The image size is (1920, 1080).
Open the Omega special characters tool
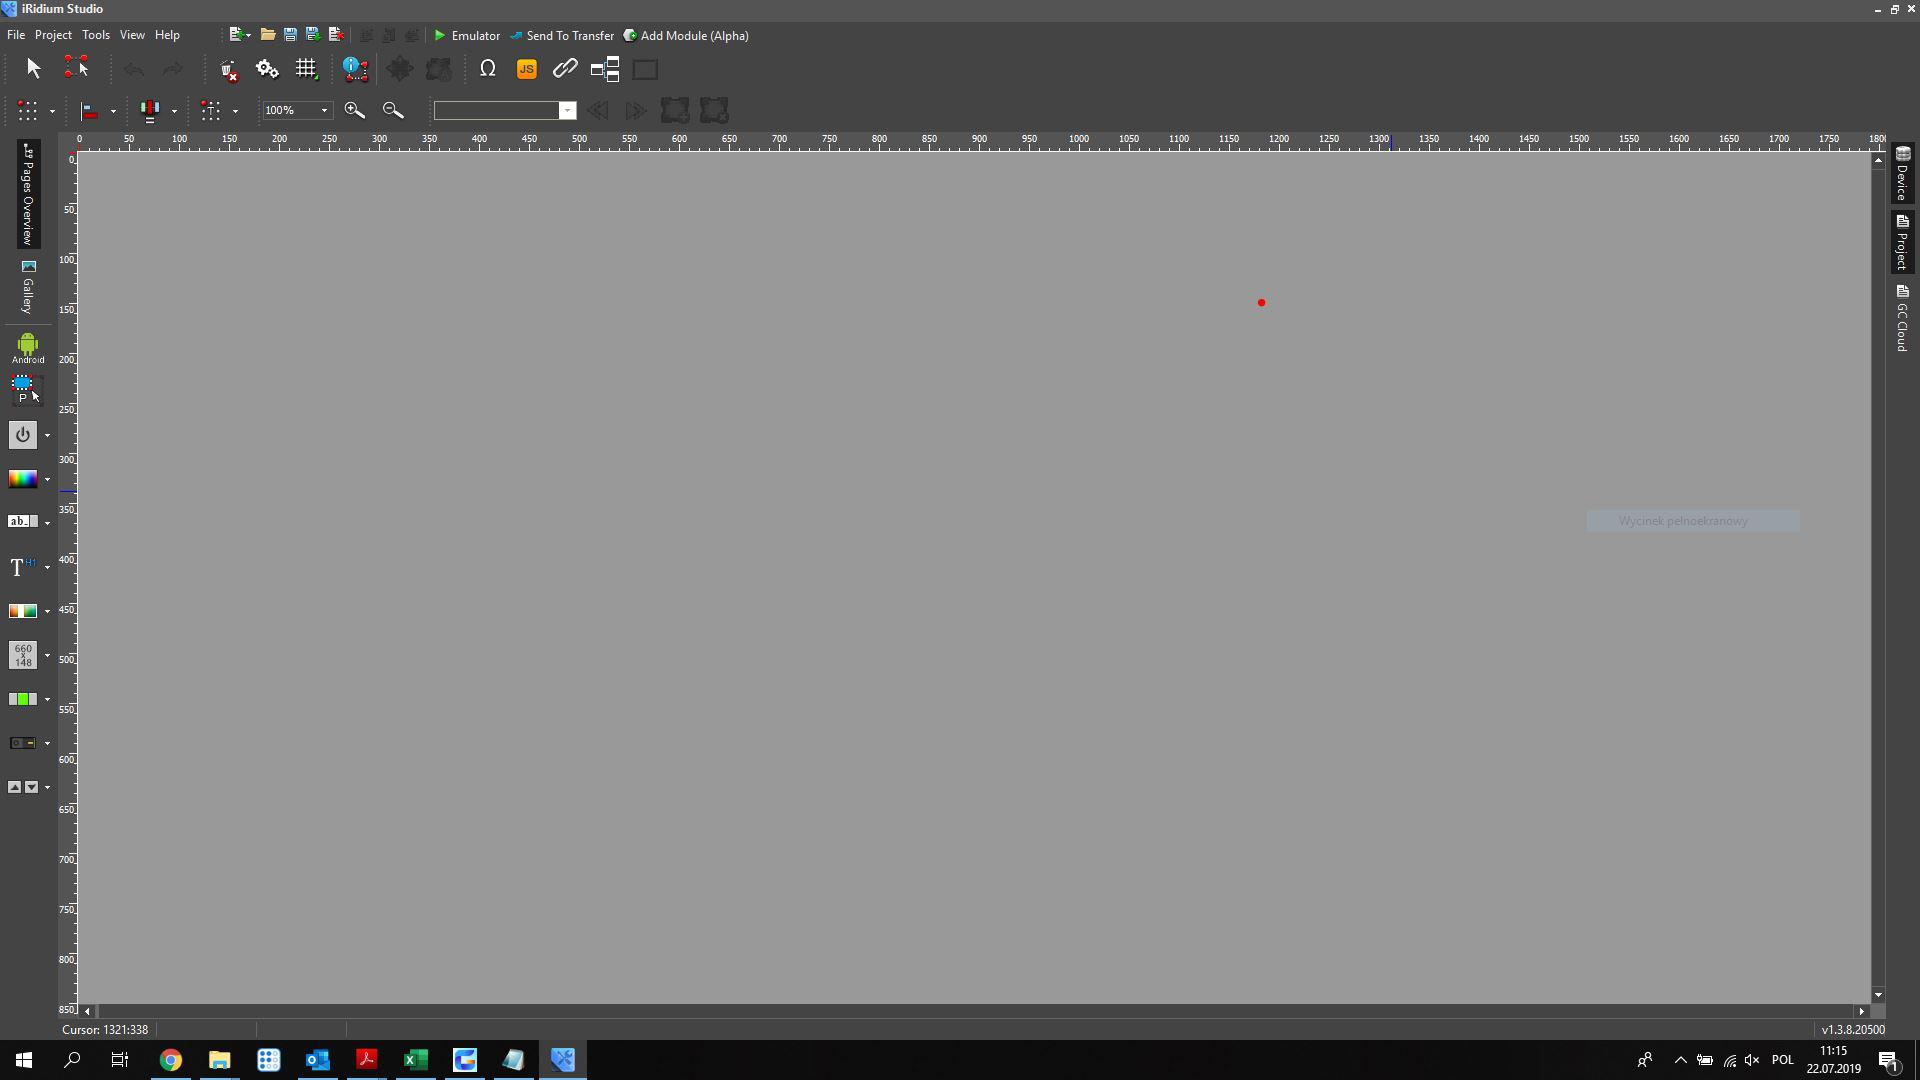point(488,69)
